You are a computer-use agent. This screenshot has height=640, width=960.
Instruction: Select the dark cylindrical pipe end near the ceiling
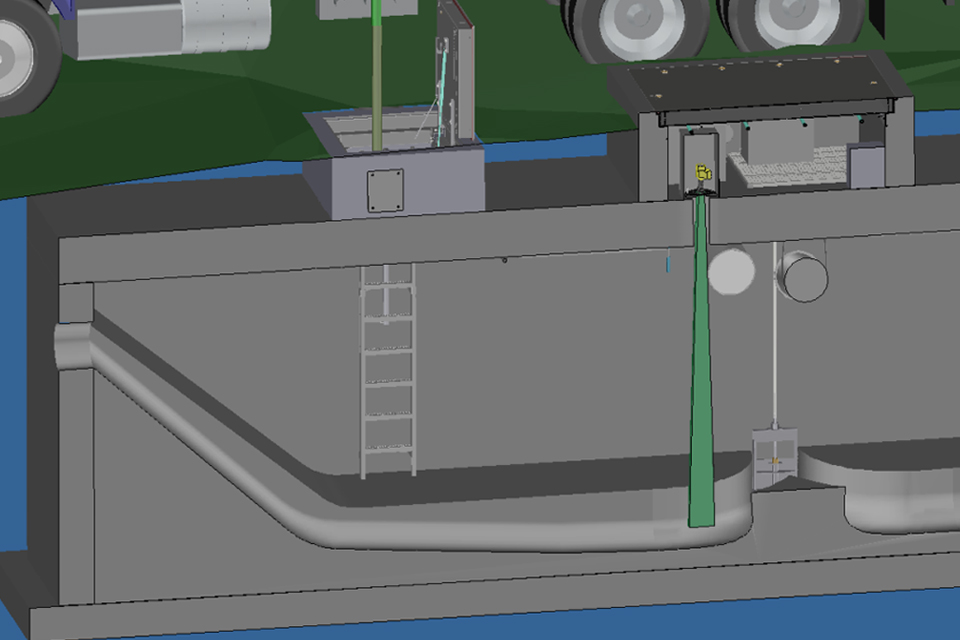pos(803,278)
